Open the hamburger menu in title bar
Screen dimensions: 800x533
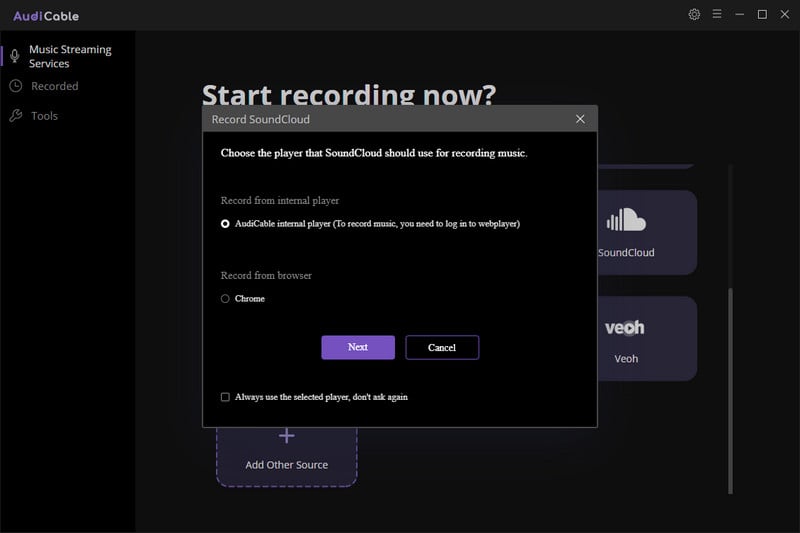[x=717, y=14]
